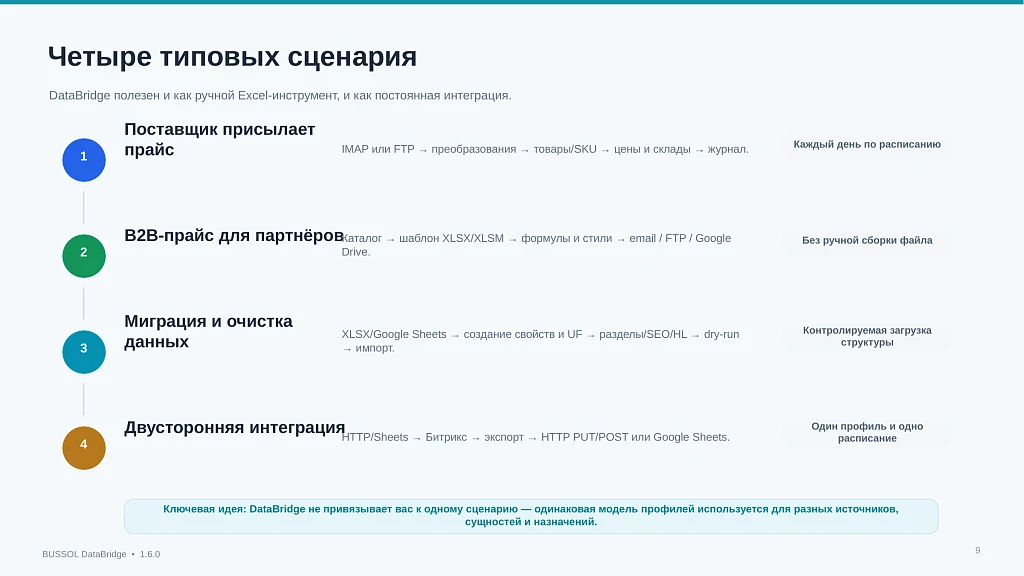Click the 'Без ручной сборки файла' badge
The image size is (1024, 576).
tap(867, 240)
